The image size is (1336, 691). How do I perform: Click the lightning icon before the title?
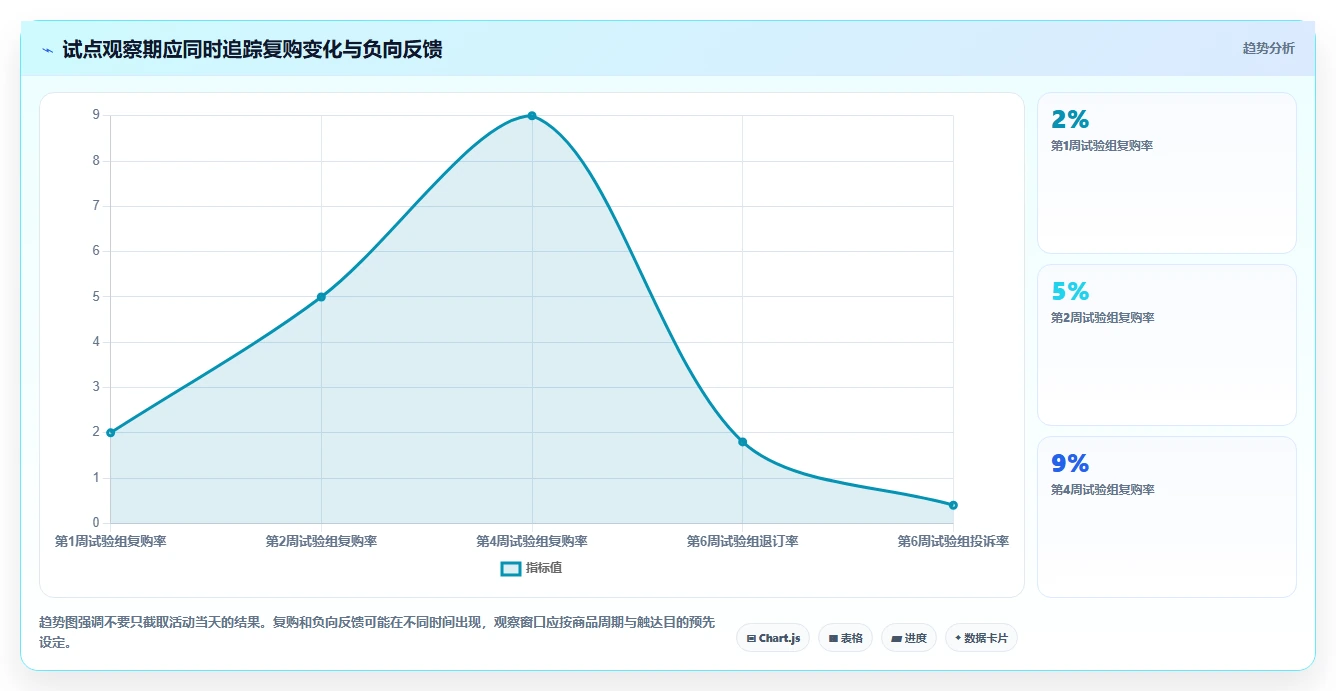tap(47, 50)
